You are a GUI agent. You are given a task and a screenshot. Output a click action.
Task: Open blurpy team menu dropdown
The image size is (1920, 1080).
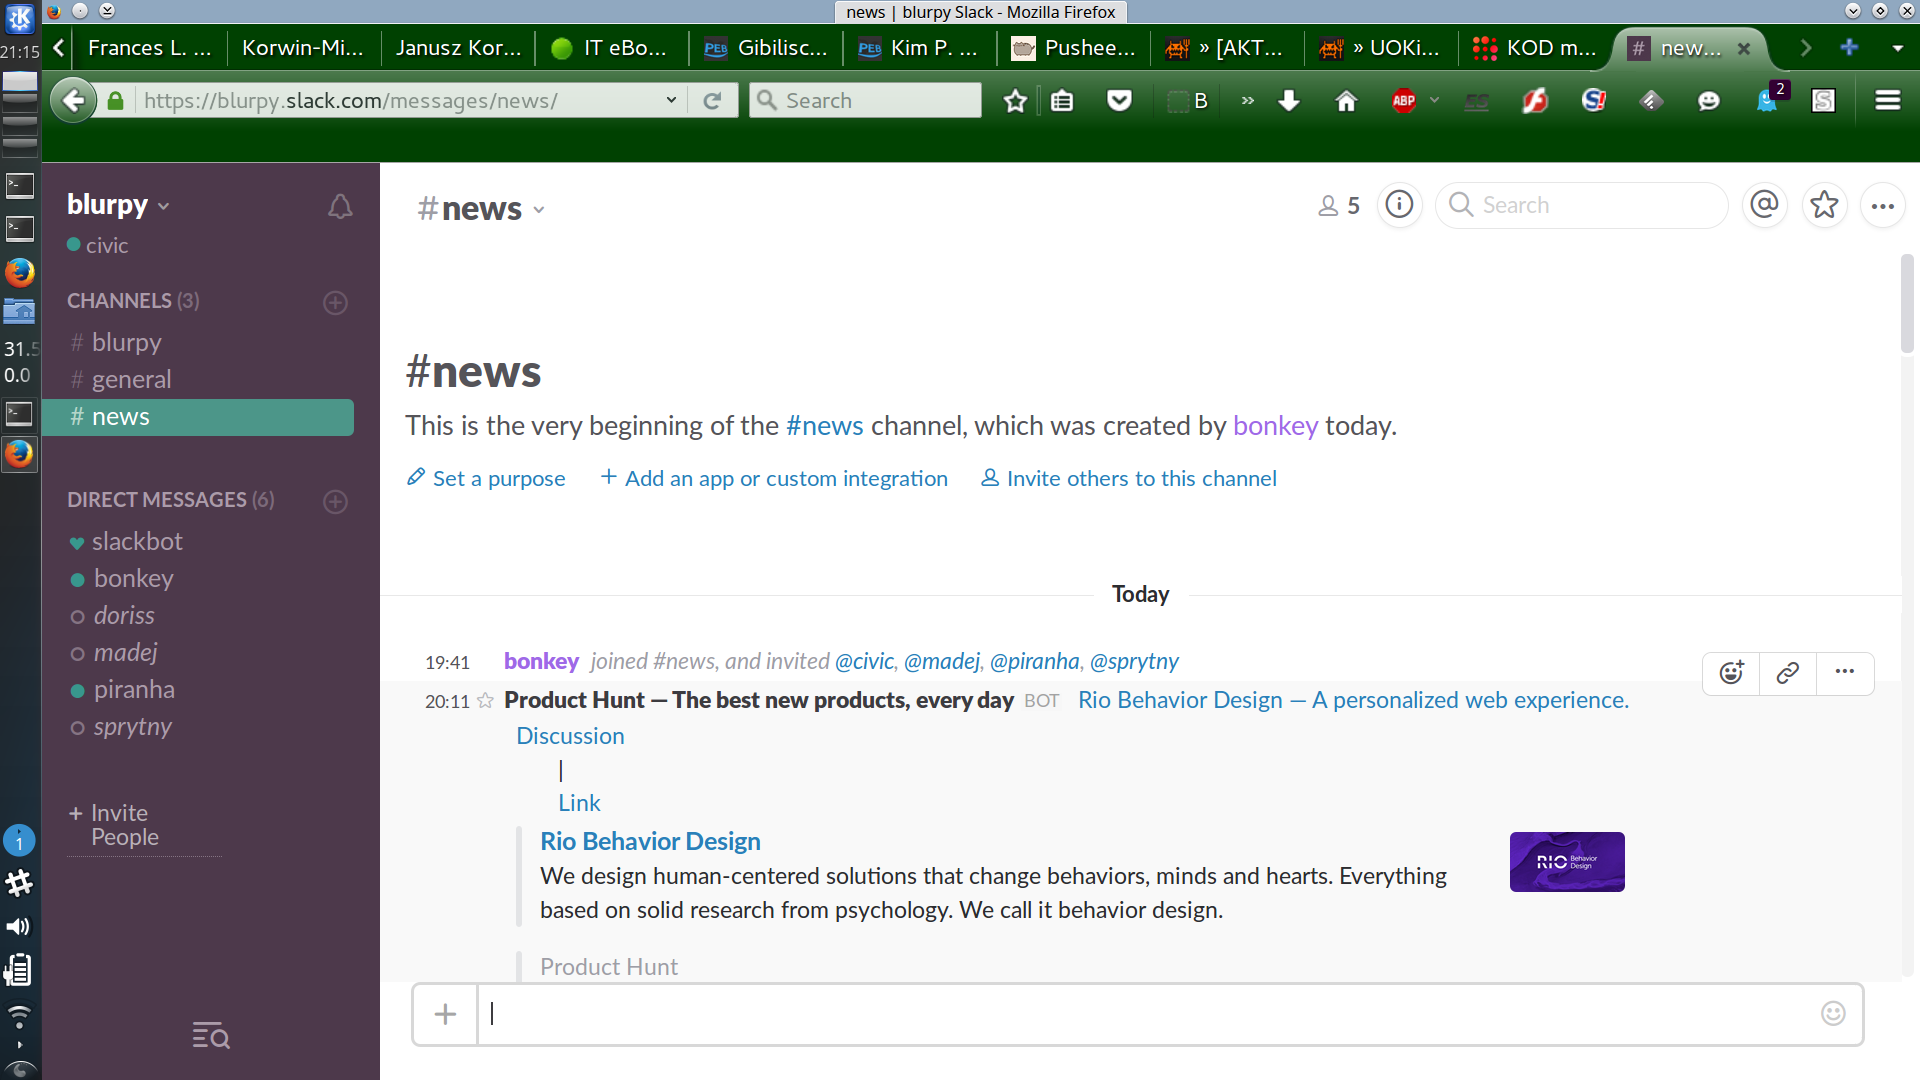pyautogui.click(x=118, y=205)
